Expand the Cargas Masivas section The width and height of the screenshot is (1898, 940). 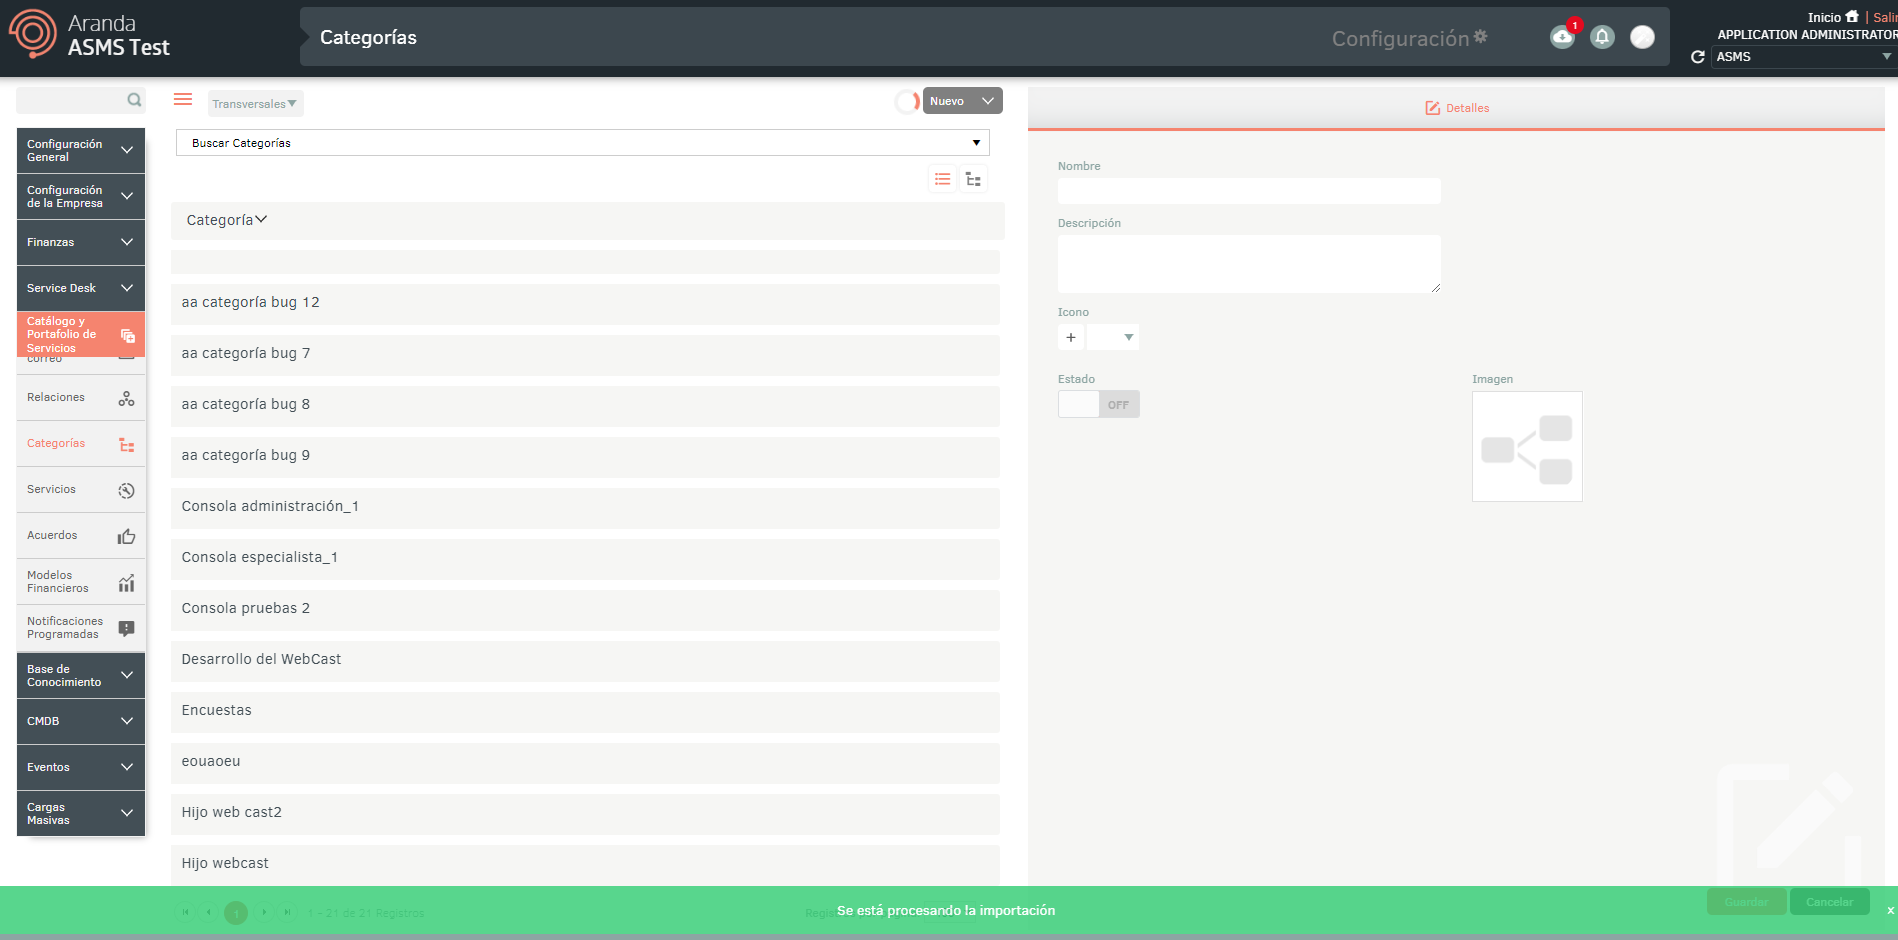click(x=81, y=813)
